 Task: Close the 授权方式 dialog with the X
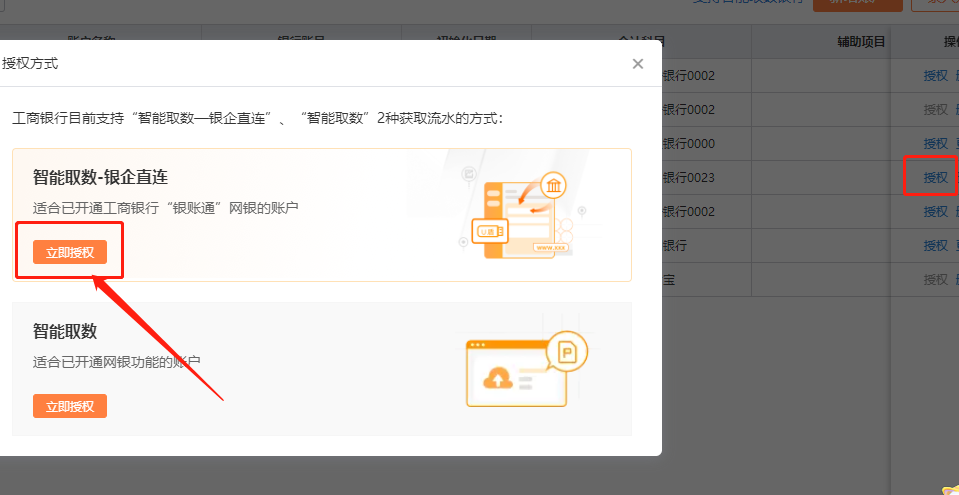coord(638,64)
